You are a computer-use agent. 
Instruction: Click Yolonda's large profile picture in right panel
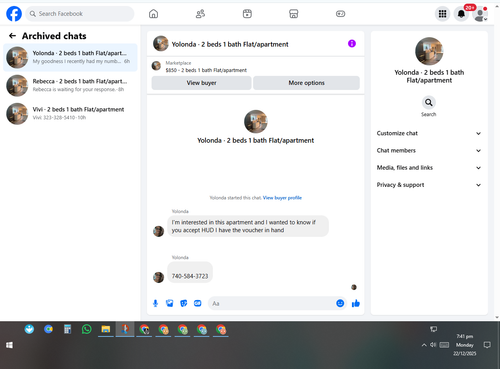429,51
